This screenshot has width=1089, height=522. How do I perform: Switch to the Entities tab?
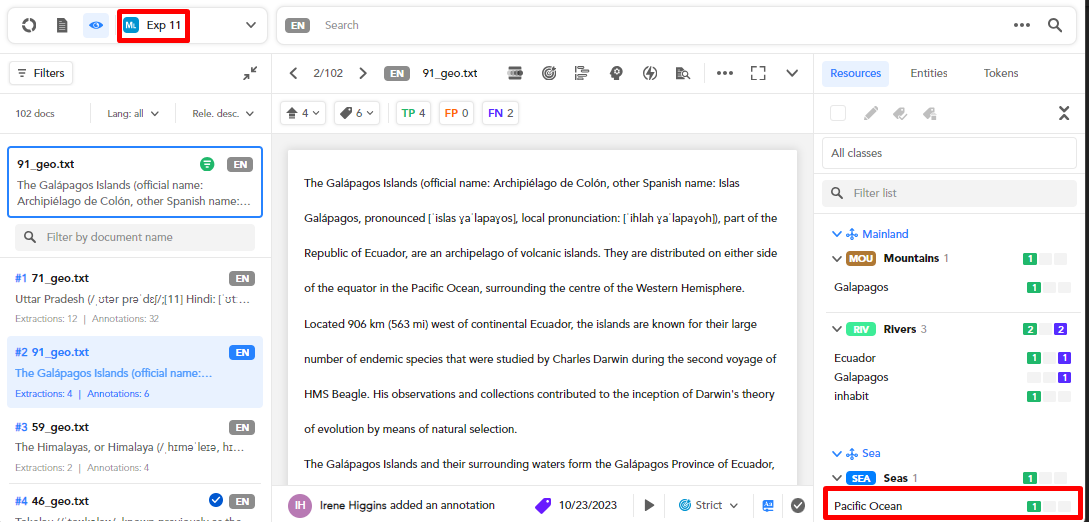[x=928, y=73]
